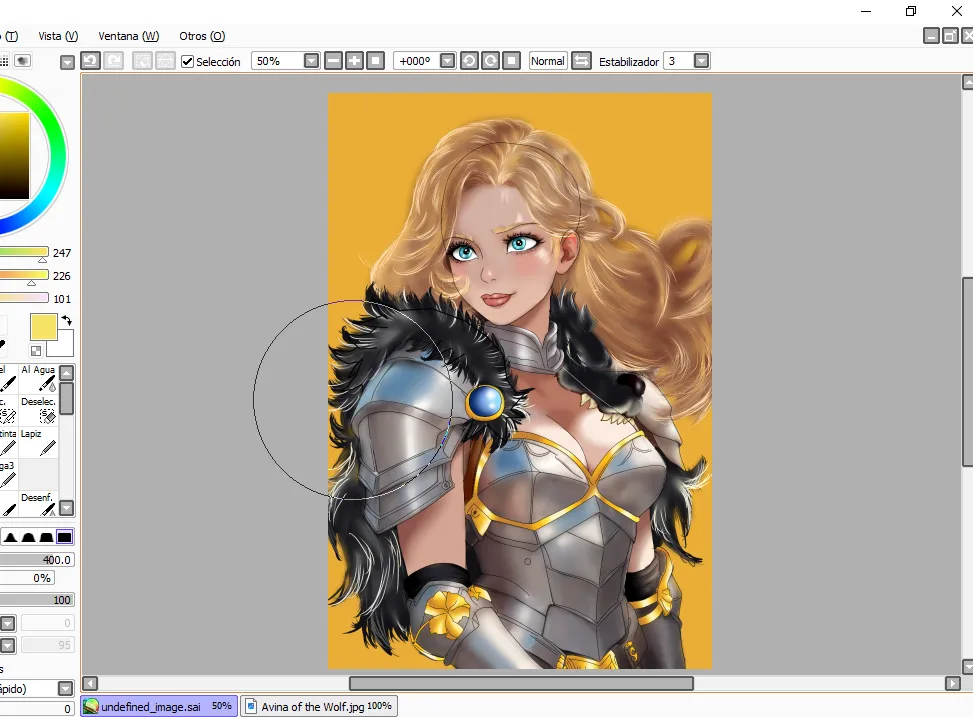
Task: Rotate canvas clockwise button
Action: pos(490,61)
